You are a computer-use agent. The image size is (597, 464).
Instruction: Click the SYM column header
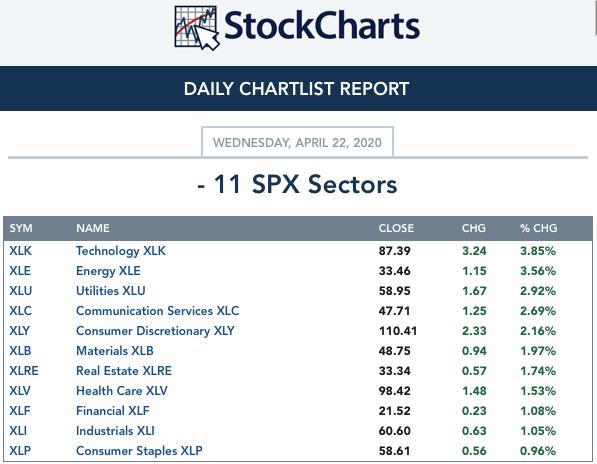(21, 228)
